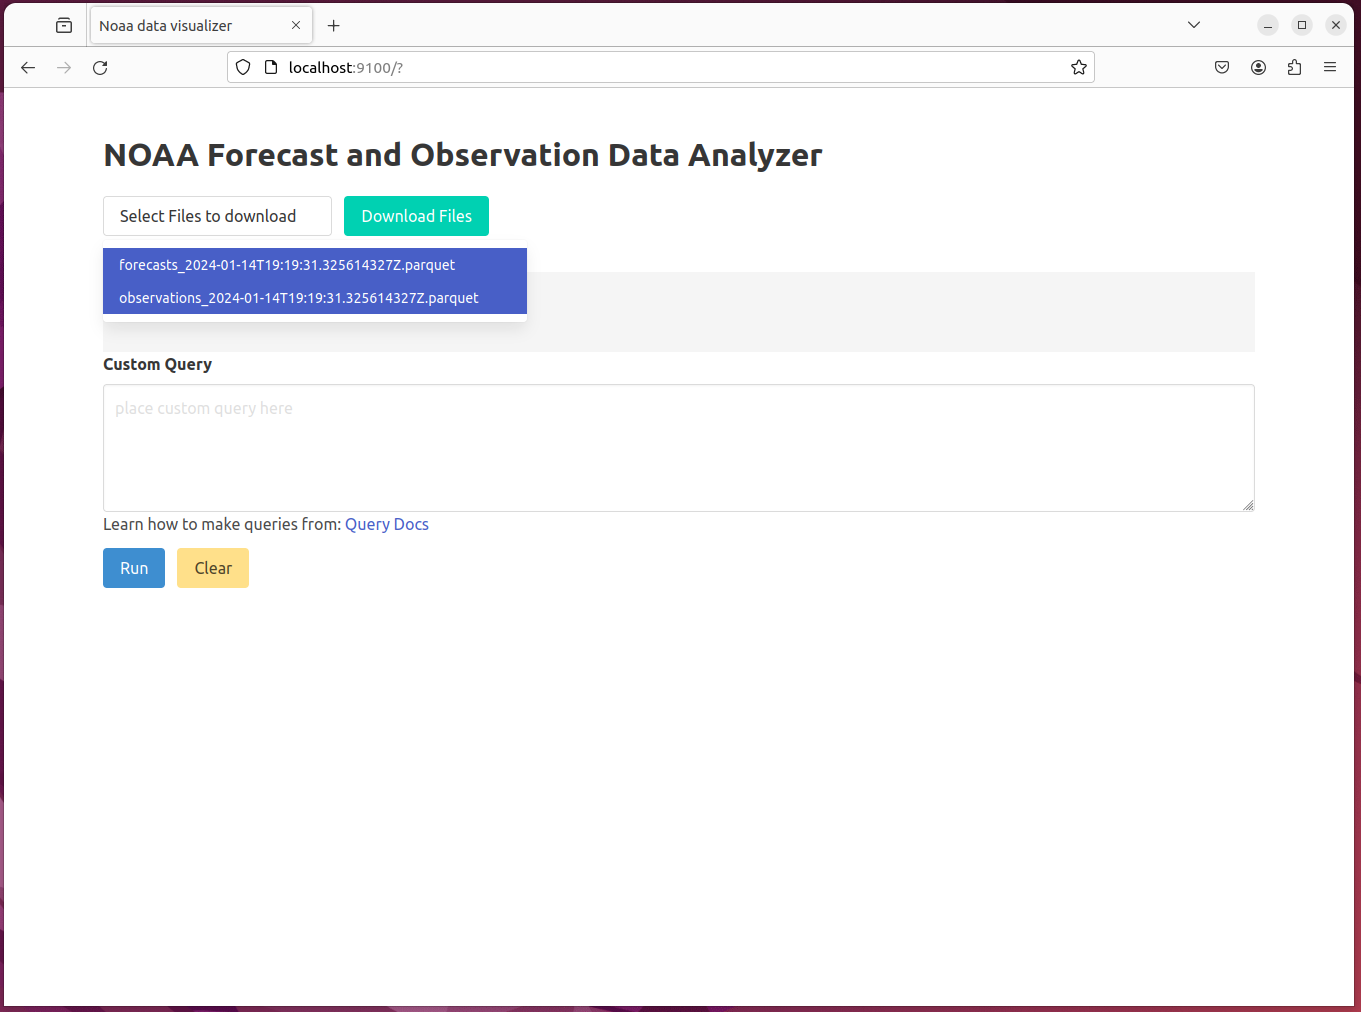This screenshot has height=1012, width=1361.
Task: Reload the page with refresh icon
Action: click(100, 67)
